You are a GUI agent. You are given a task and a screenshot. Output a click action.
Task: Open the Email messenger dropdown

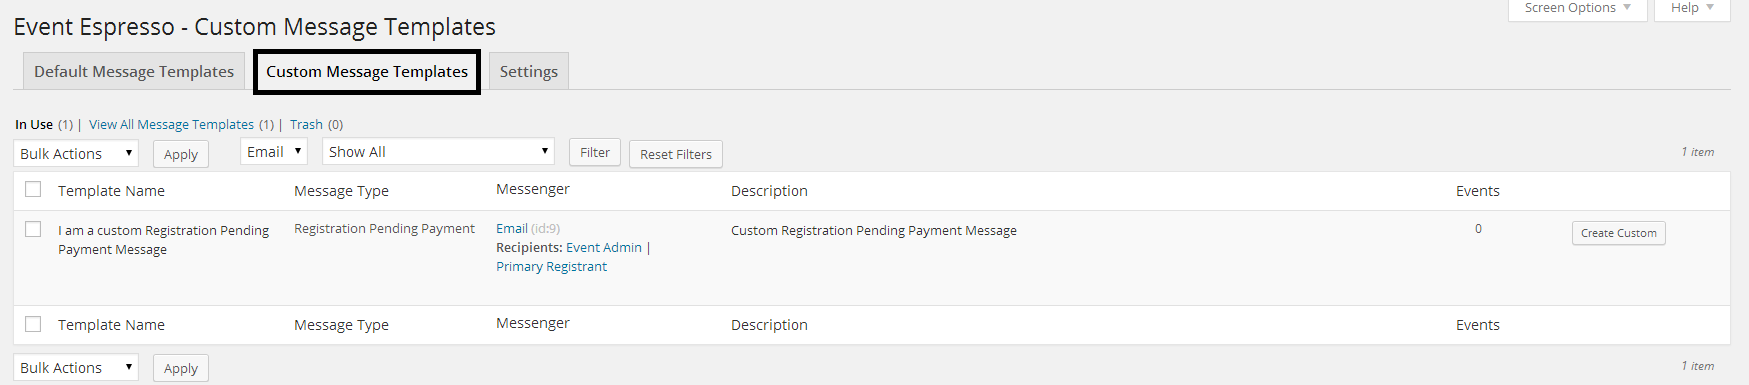(x=274, y=152)
